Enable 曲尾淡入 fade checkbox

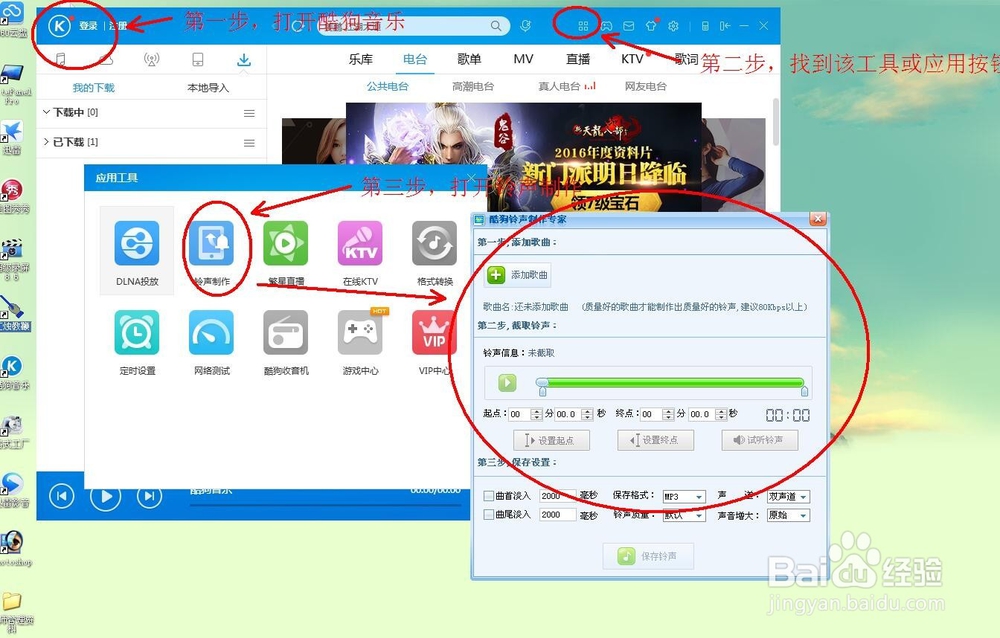489,514
